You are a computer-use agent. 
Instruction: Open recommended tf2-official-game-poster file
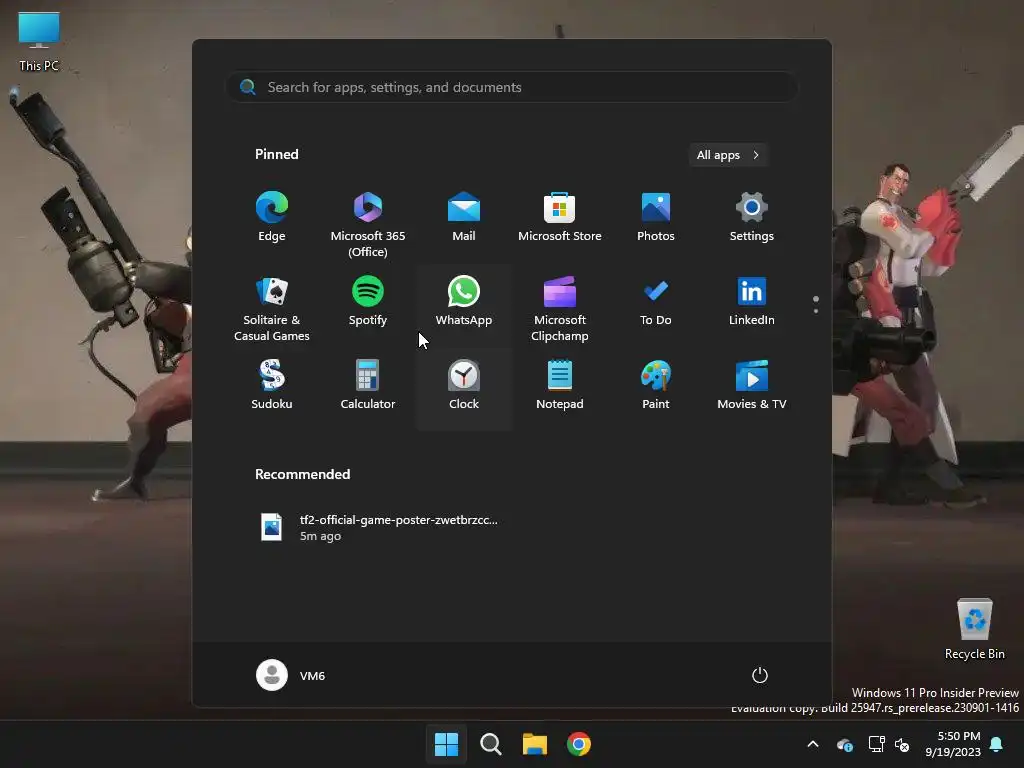379,527
